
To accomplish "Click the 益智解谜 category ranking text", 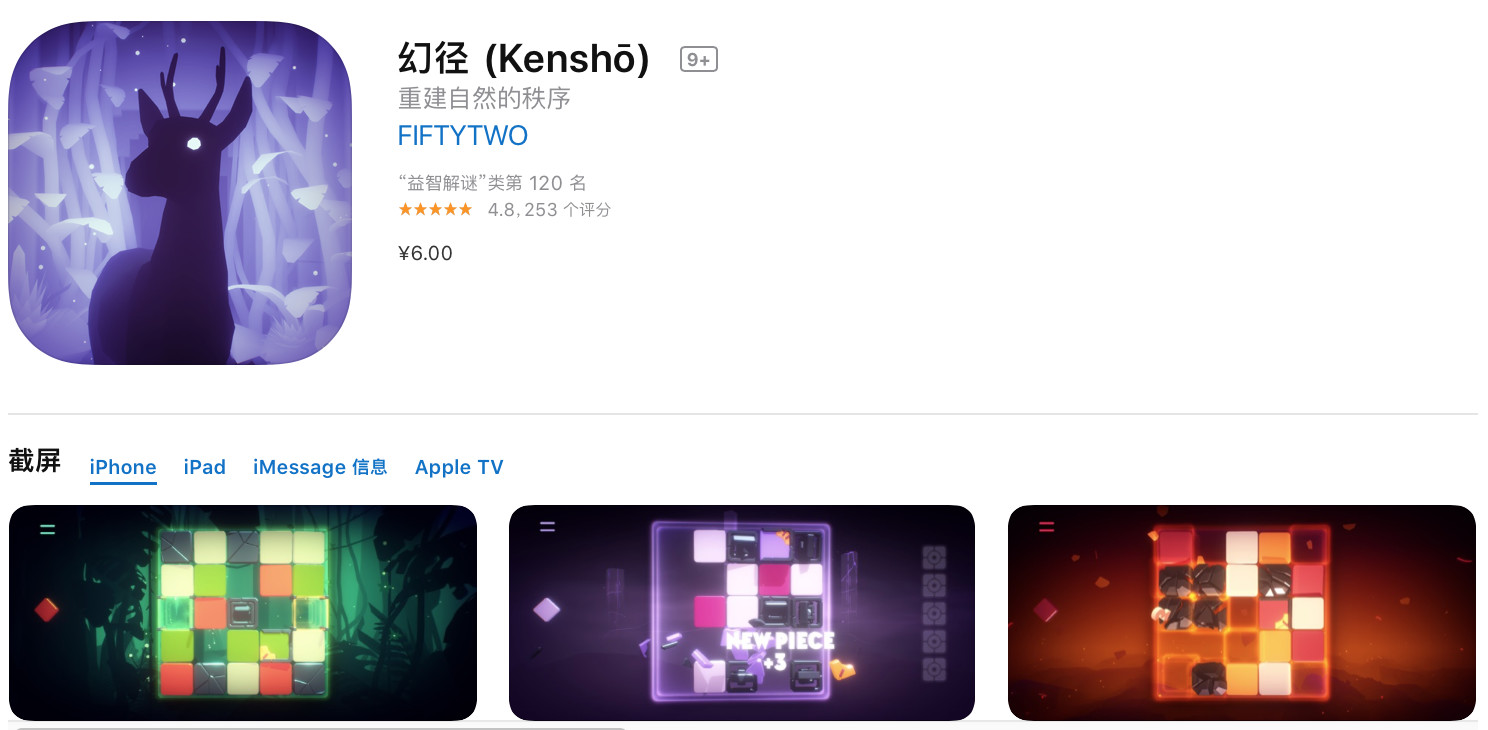I will (492, 183).
